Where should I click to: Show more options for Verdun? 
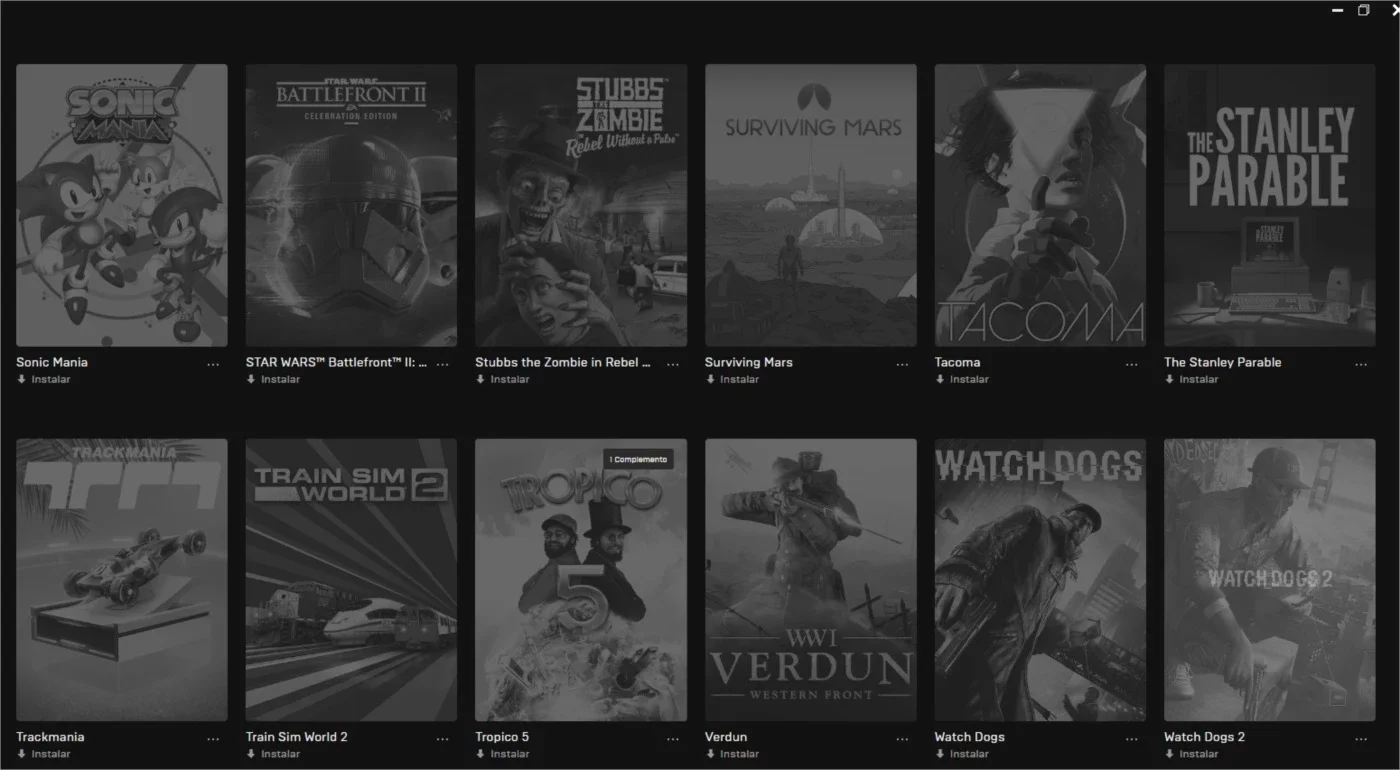pos(902,739)
